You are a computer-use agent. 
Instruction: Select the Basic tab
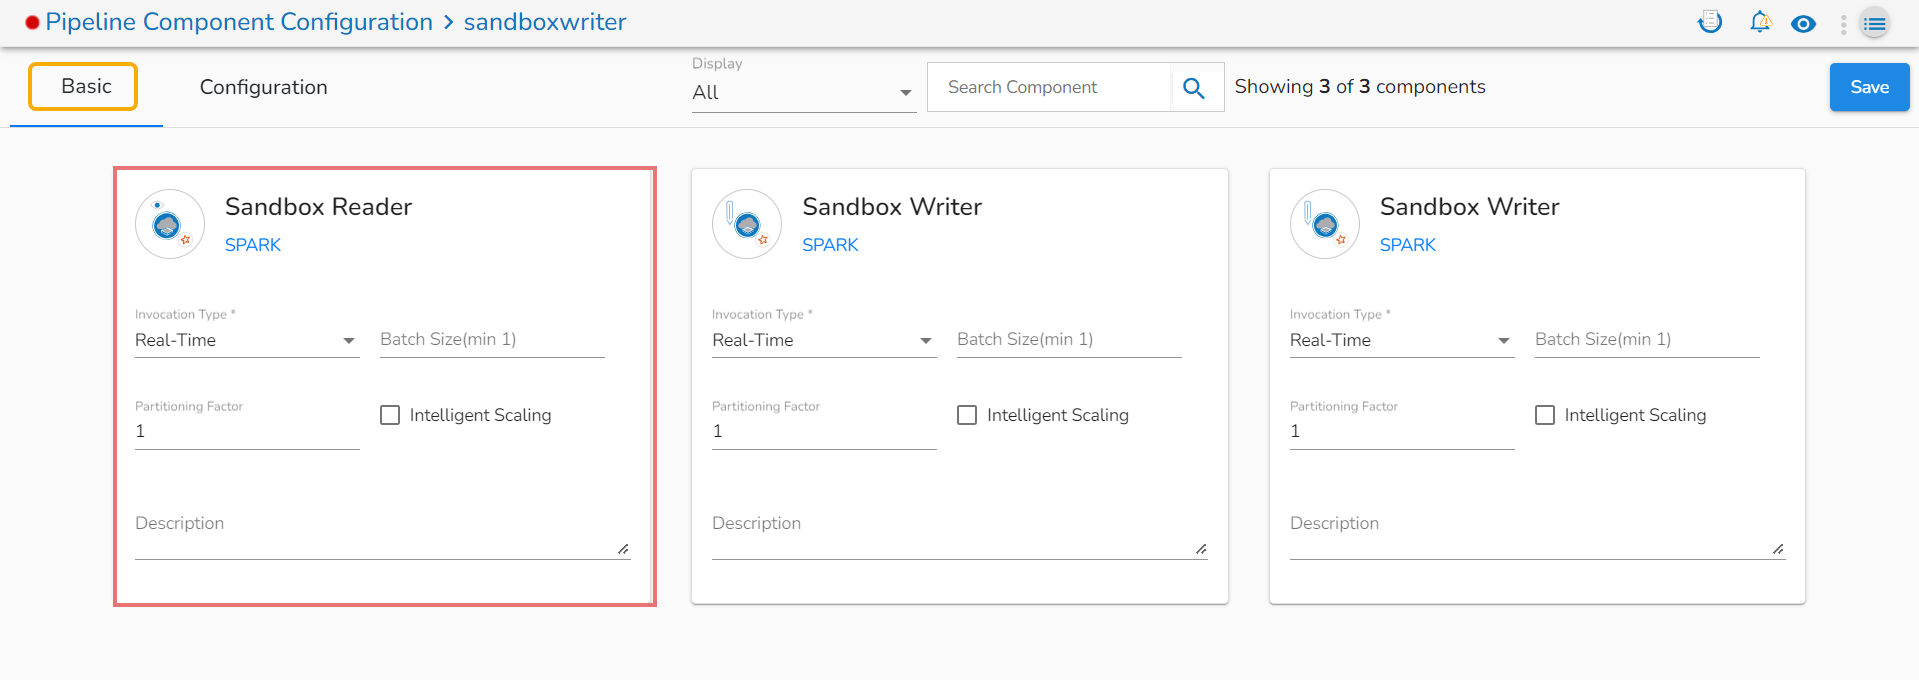(x=86, y=86)
